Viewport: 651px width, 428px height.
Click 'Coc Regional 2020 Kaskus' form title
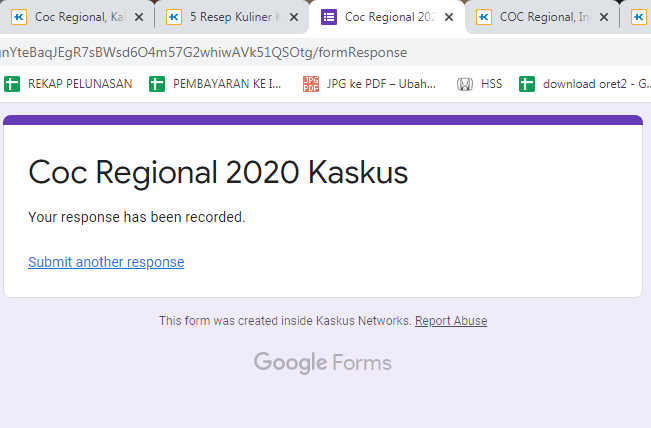[x=218, y=173]
